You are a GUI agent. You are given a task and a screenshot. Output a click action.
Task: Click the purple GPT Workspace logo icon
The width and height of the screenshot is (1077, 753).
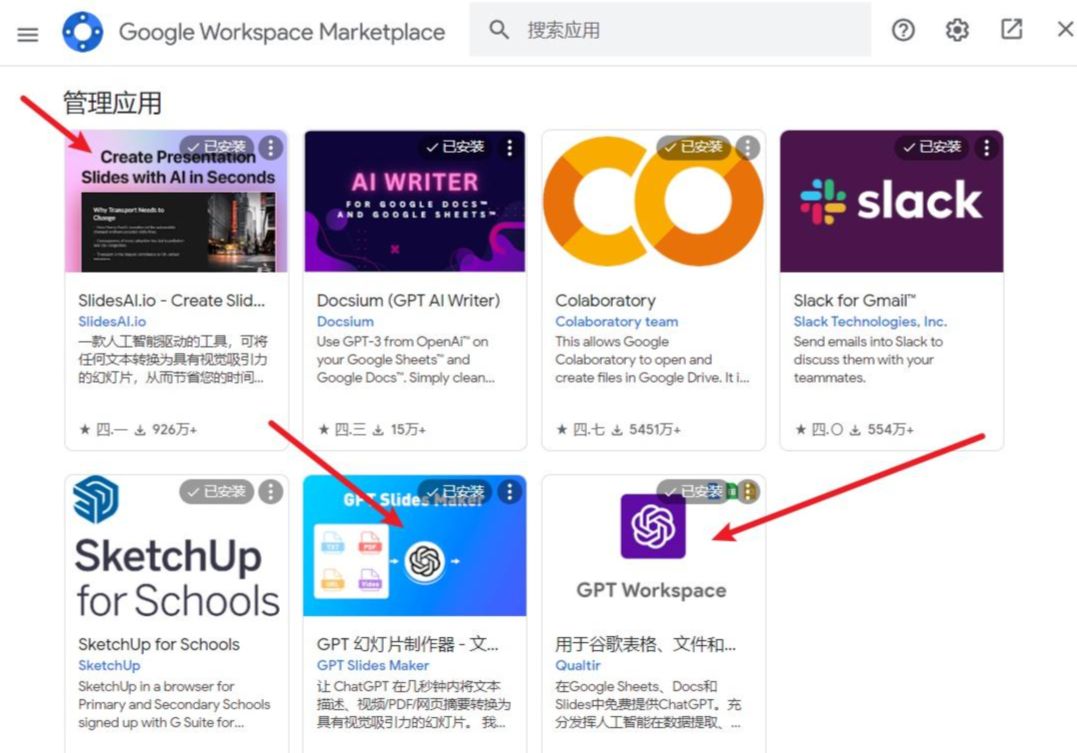[653, 526]
